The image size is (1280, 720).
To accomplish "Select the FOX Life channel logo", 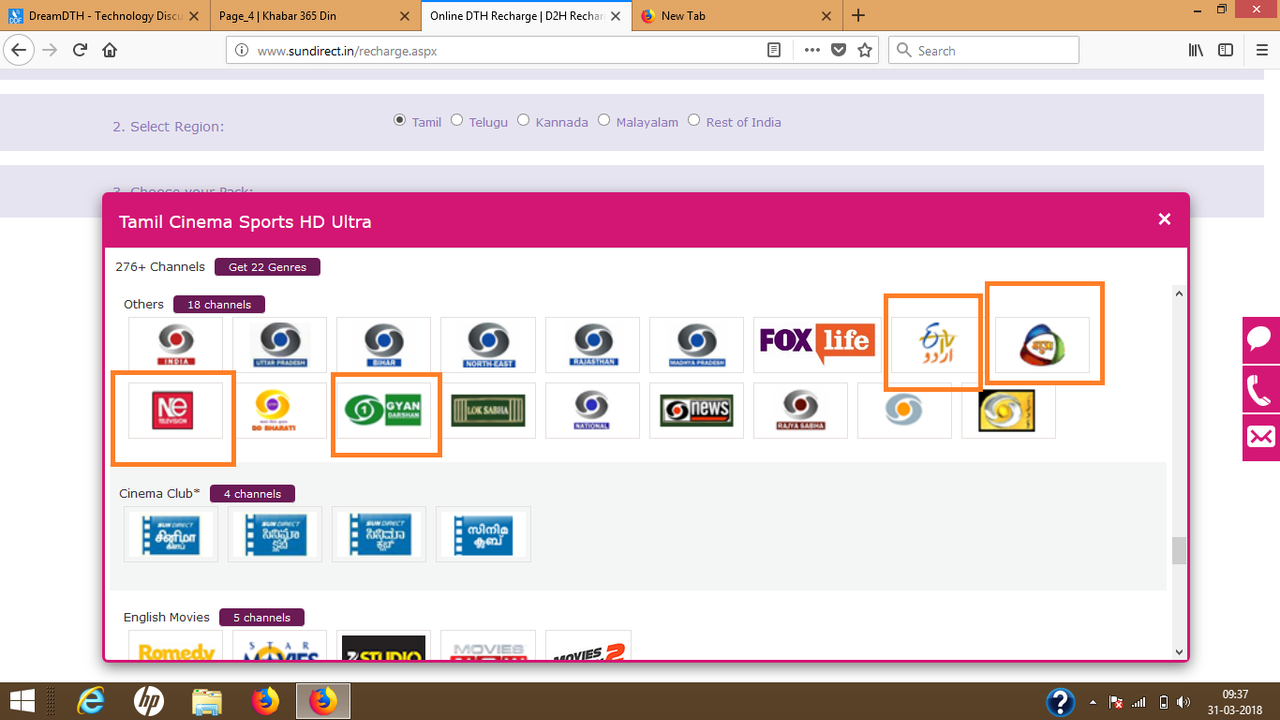I will click(x=815, y=345).
